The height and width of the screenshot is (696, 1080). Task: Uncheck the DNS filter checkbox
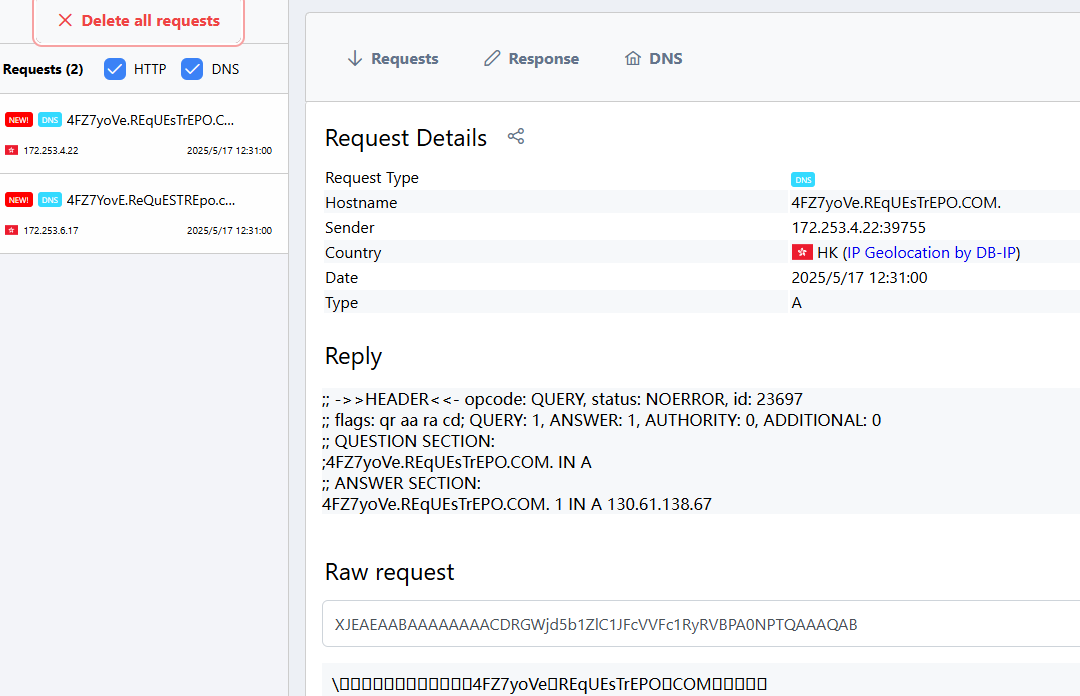click(x=192, y=69)
